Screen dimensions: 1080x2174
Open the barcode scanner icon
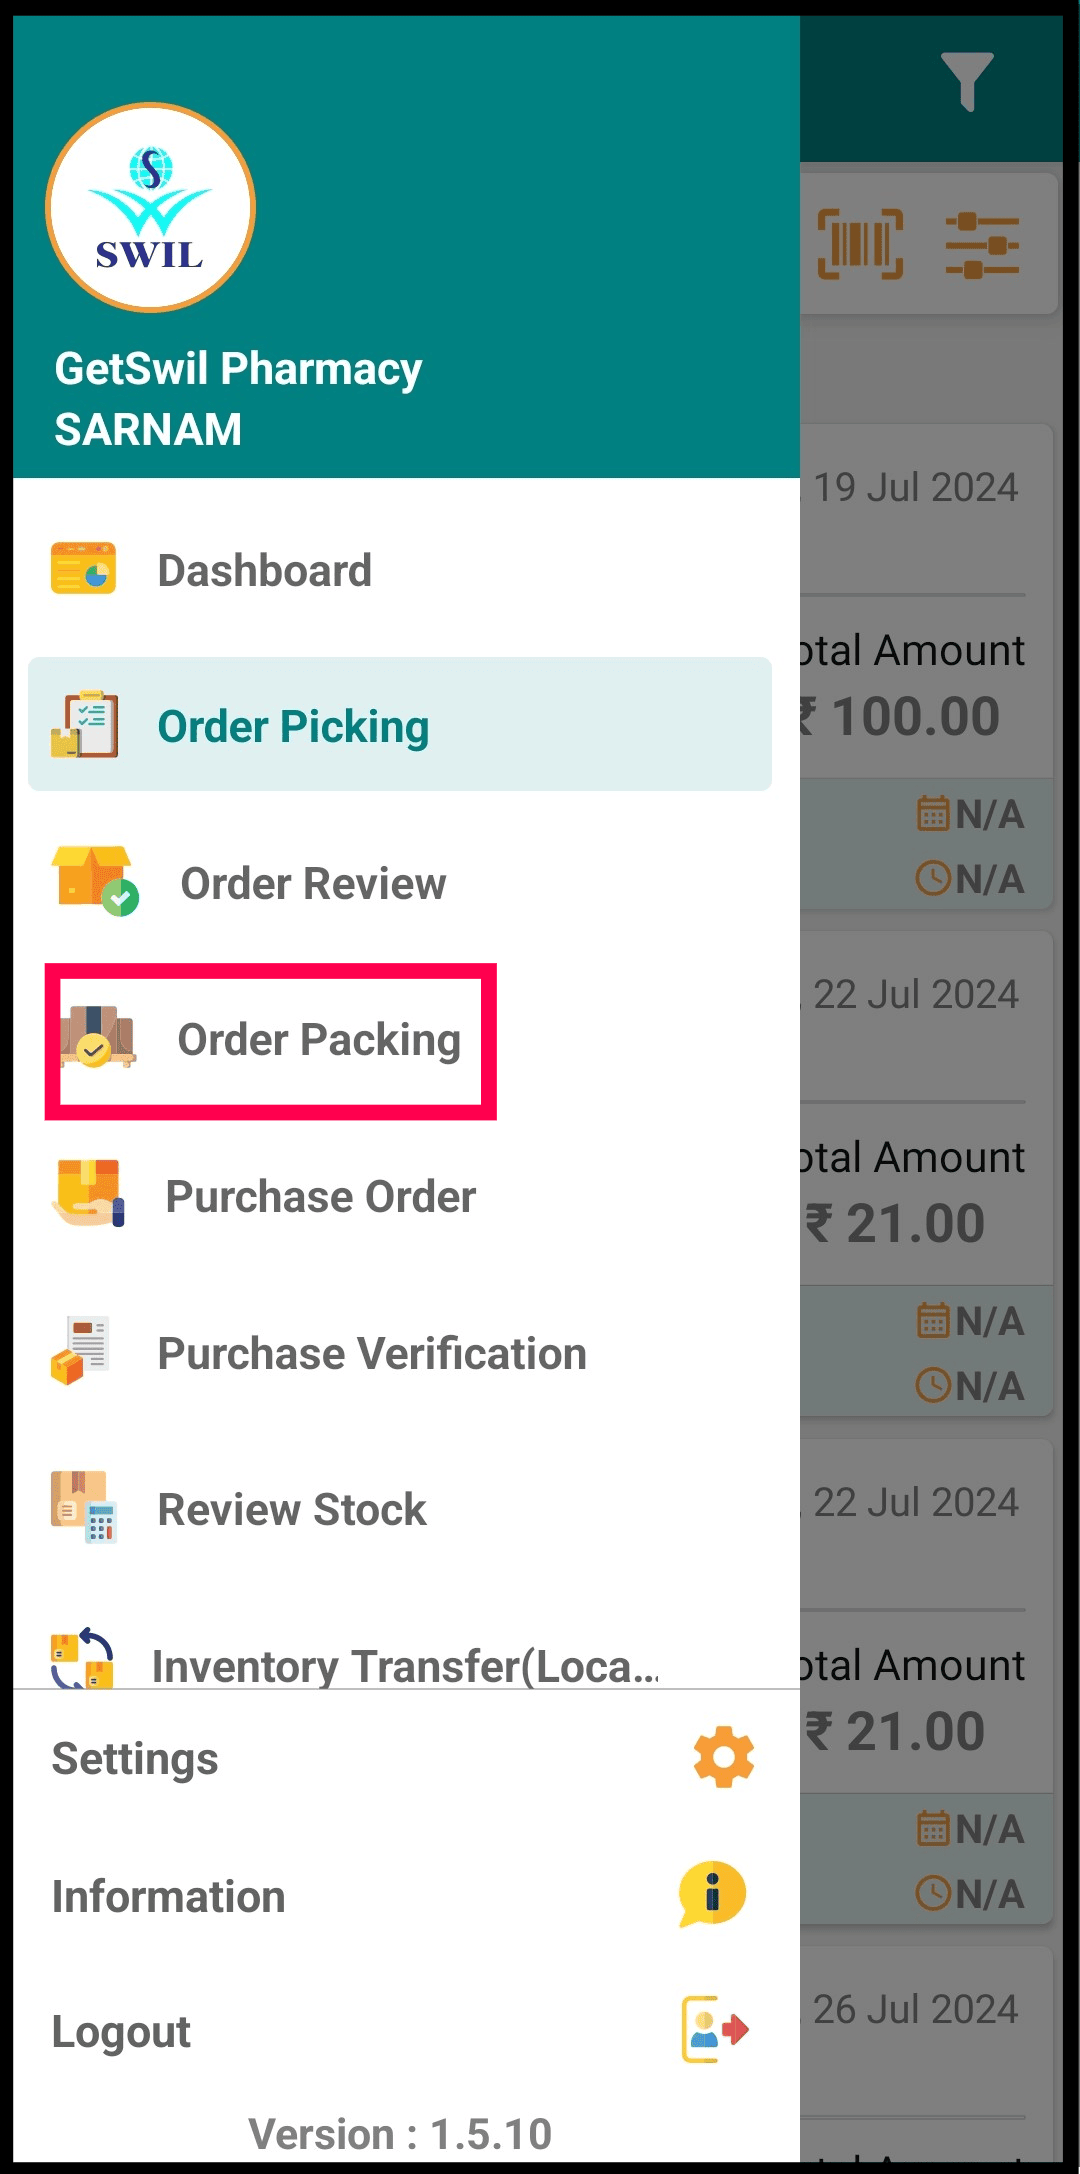click(860, 244)
